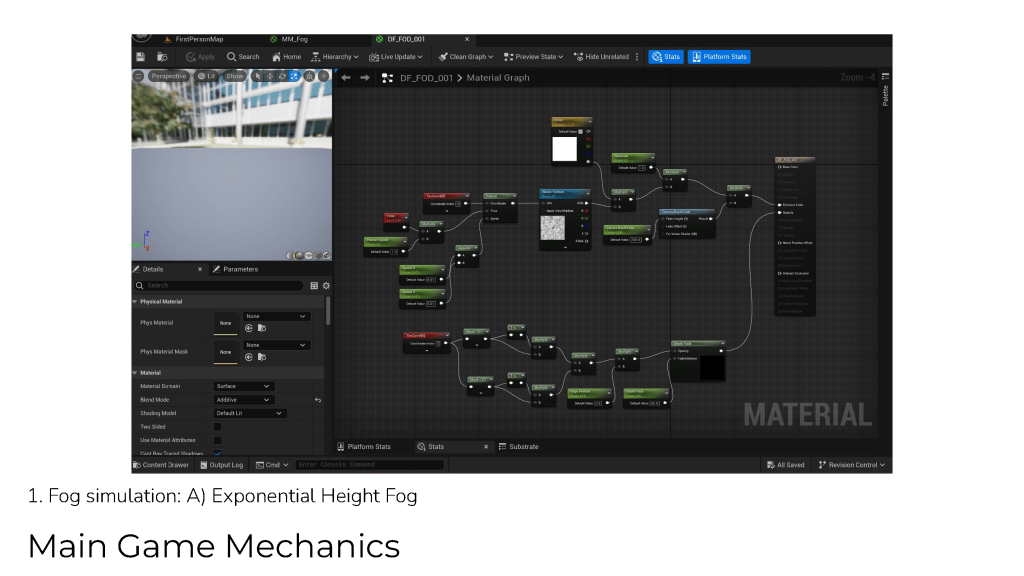Reset Blend Mode to default arrow icon
Viewport: 1024px width, 576px height.
318,400
